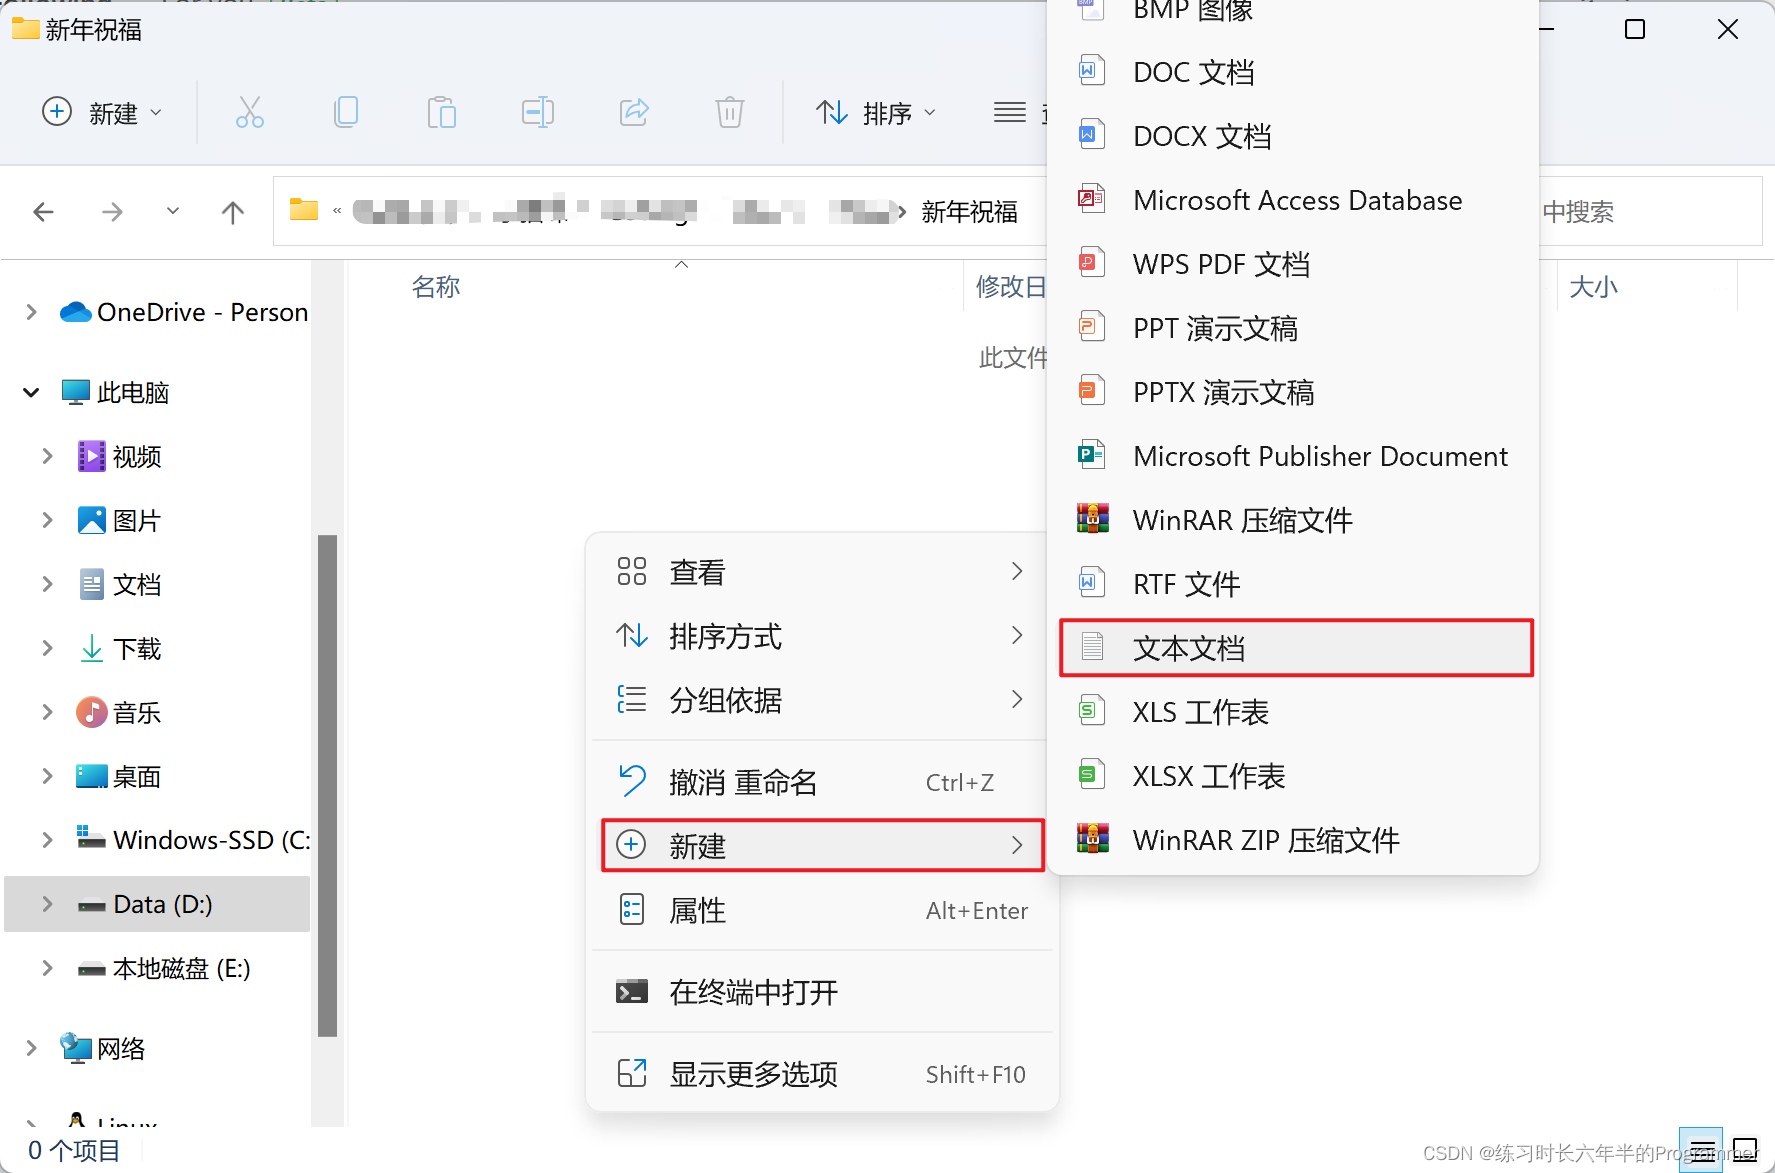Expand OneDrive - Personal tree node

(x=32, y=312)
